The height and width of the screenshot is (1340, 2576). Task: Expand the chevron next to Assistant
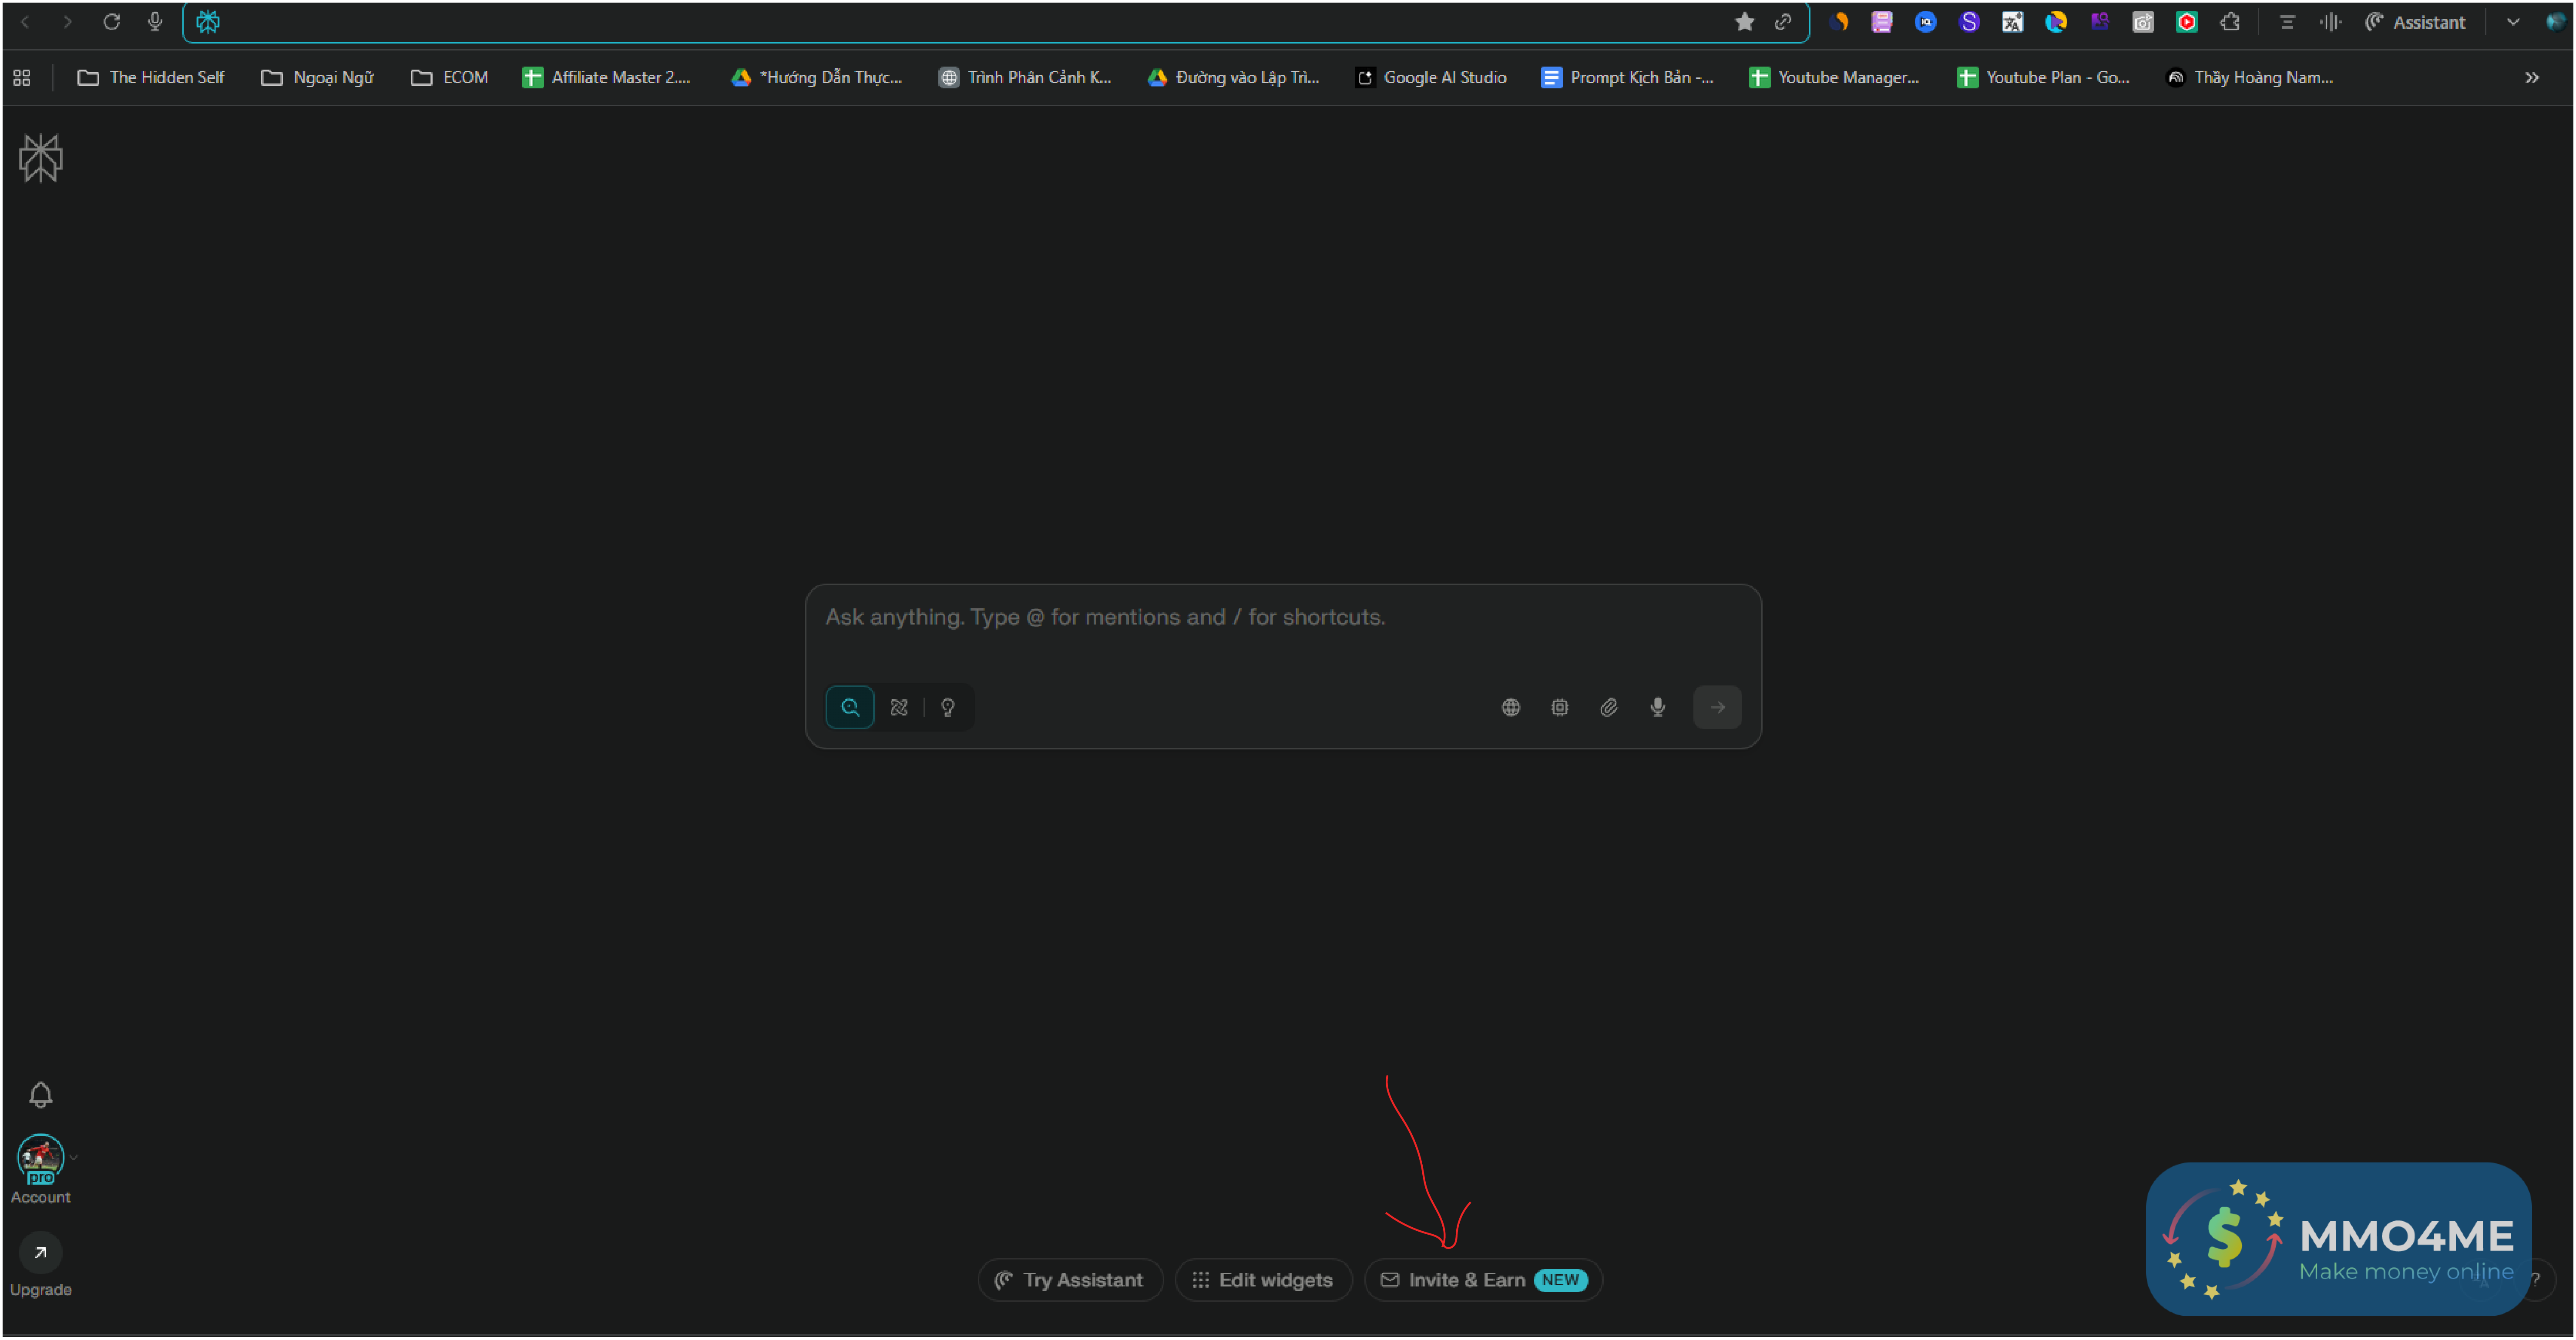[x=2512, y=22]
